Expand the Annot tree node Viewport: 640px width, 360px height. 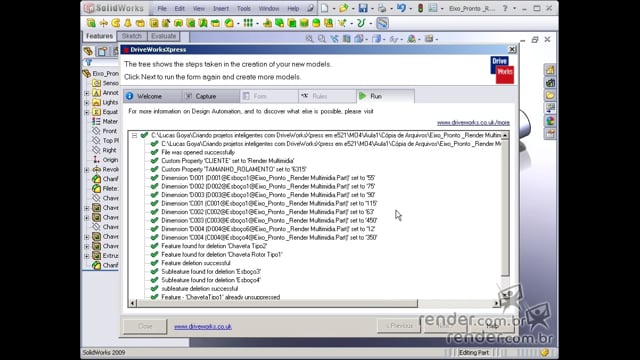click(x=87, y=93)
